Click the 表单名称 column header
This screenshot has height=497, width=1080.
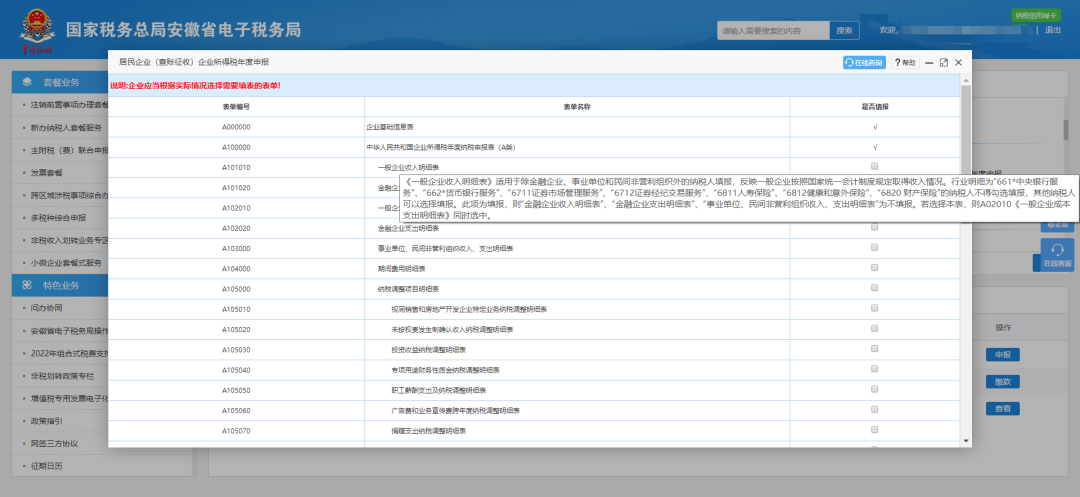(x=577, y=107)
